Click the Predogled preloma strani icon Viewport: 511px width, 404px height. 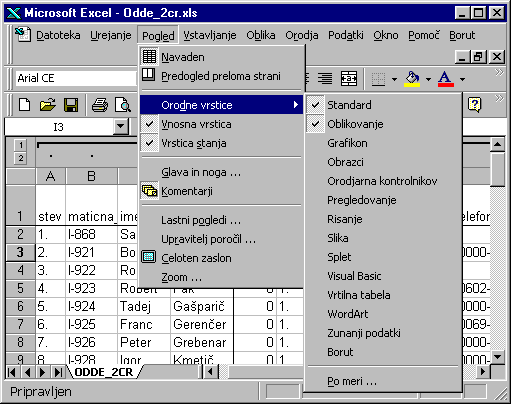click(149, 75)
